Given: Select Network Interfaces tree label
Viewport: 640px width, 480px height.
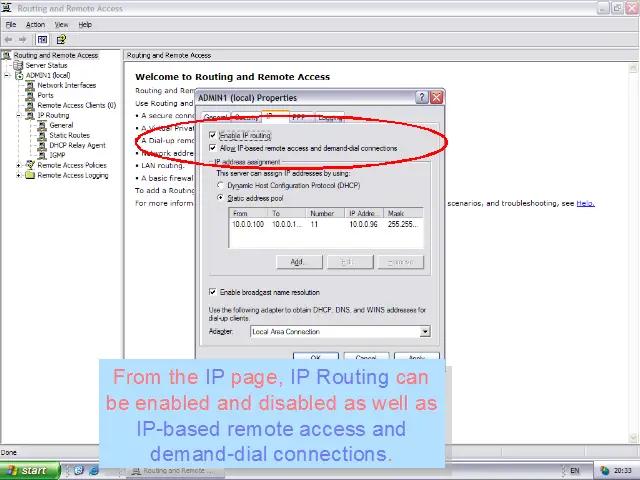Looking at the screenshot, I should (67, 85).
